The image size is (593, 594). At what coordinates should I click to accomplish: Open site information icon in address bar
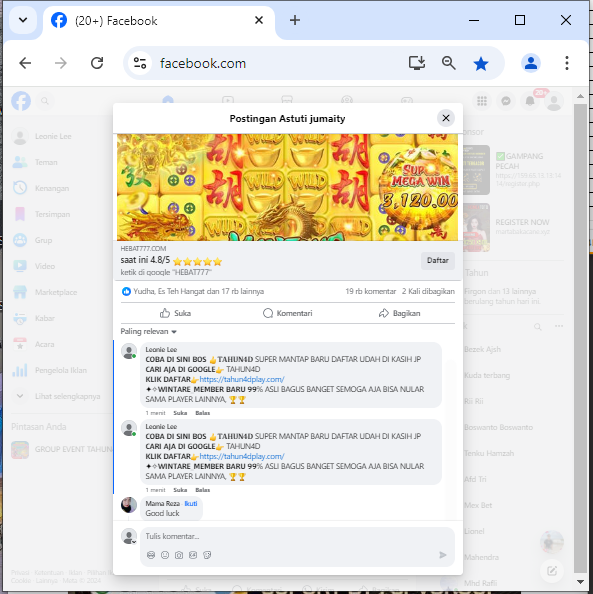click(x=139, y=63)
